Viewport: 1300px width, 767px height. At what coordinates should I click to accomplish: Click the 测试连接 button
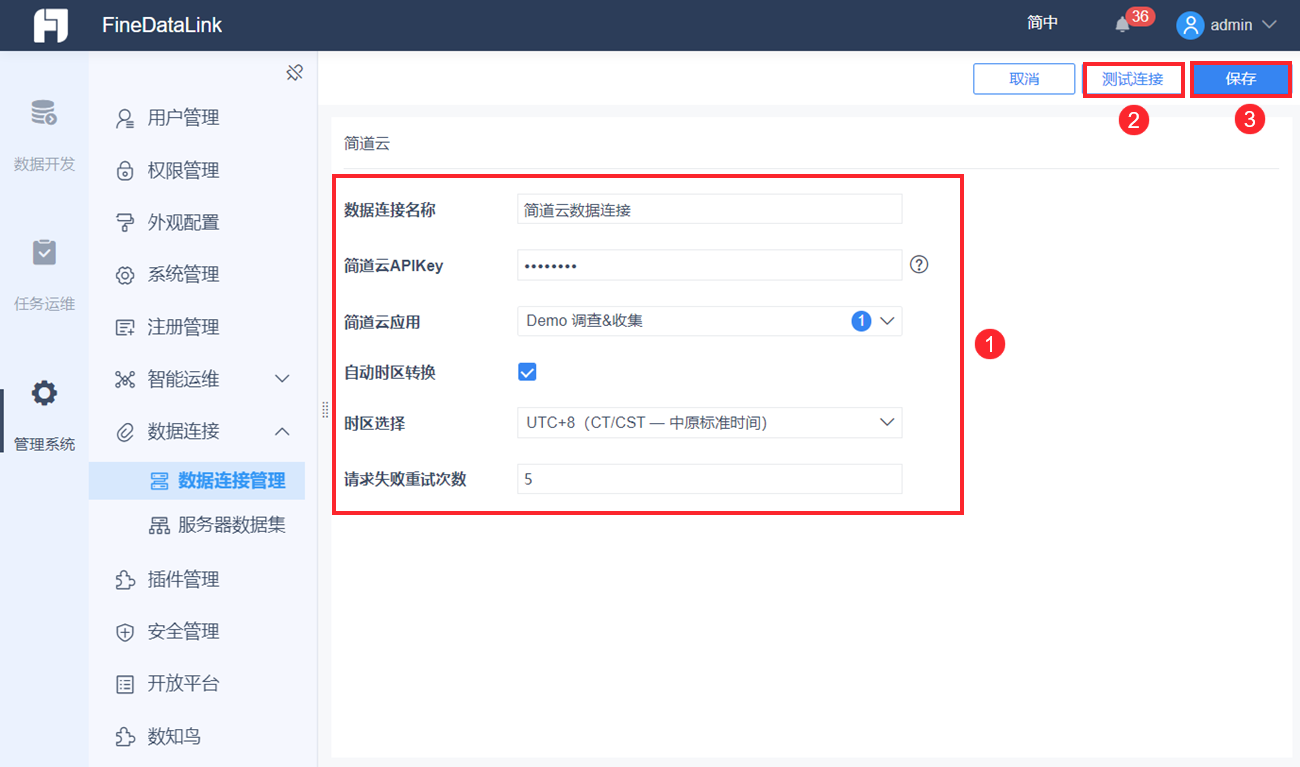1133,79
